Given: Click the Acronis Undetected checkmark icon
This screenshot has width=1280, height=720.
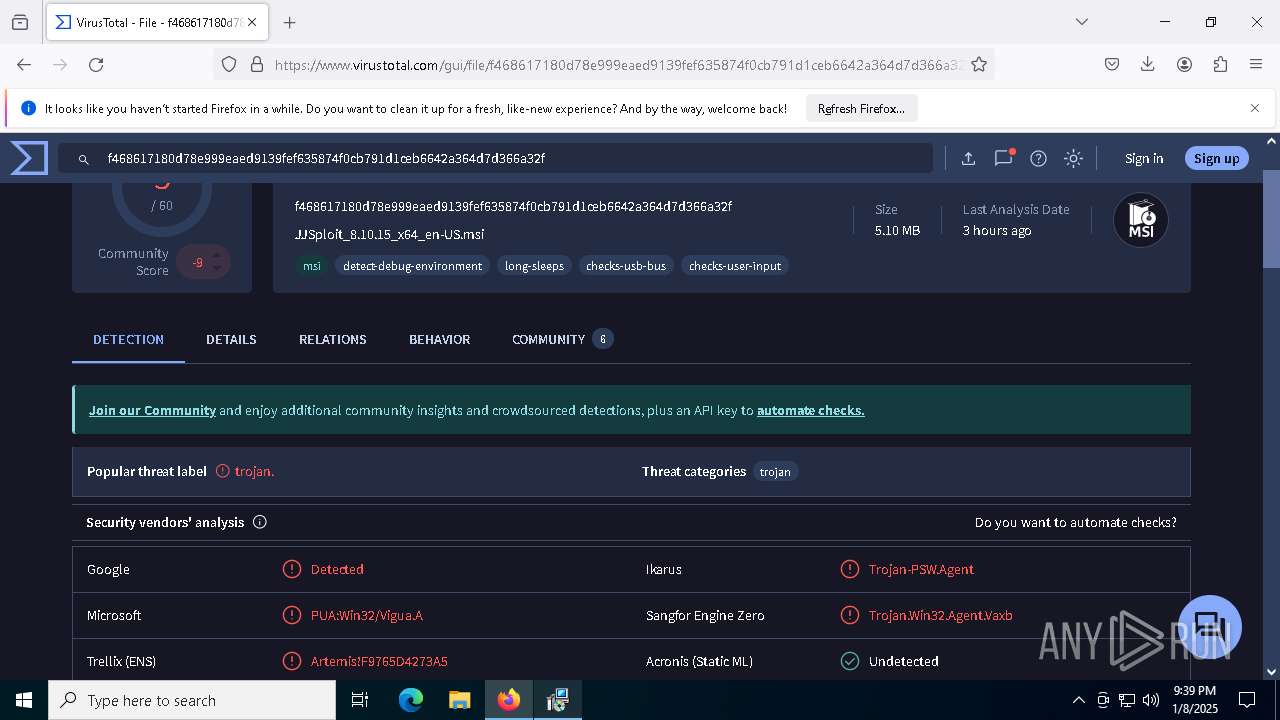Looking at the screenshot, I should point(850,661).
